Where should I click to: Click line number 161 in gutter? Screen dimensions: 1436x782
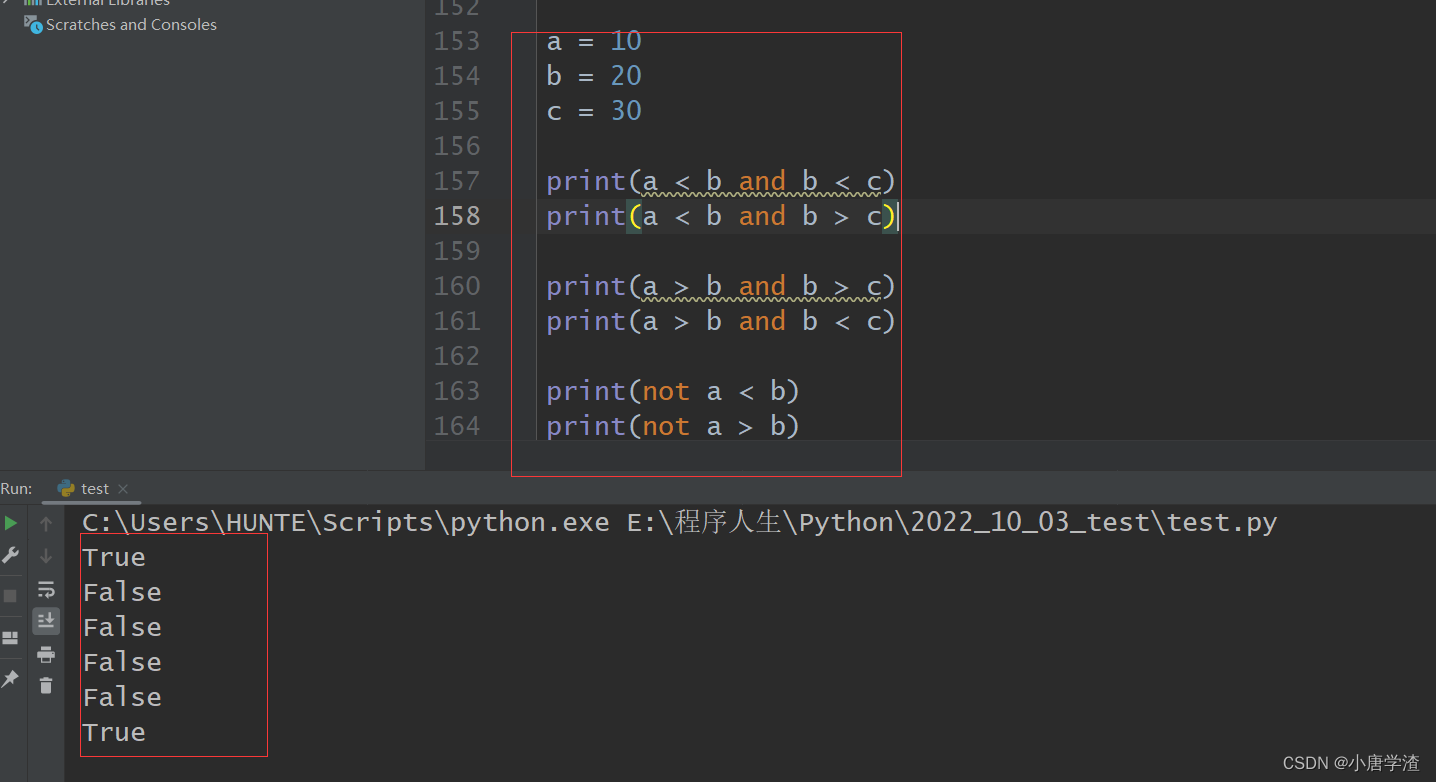tap(457, 321)
